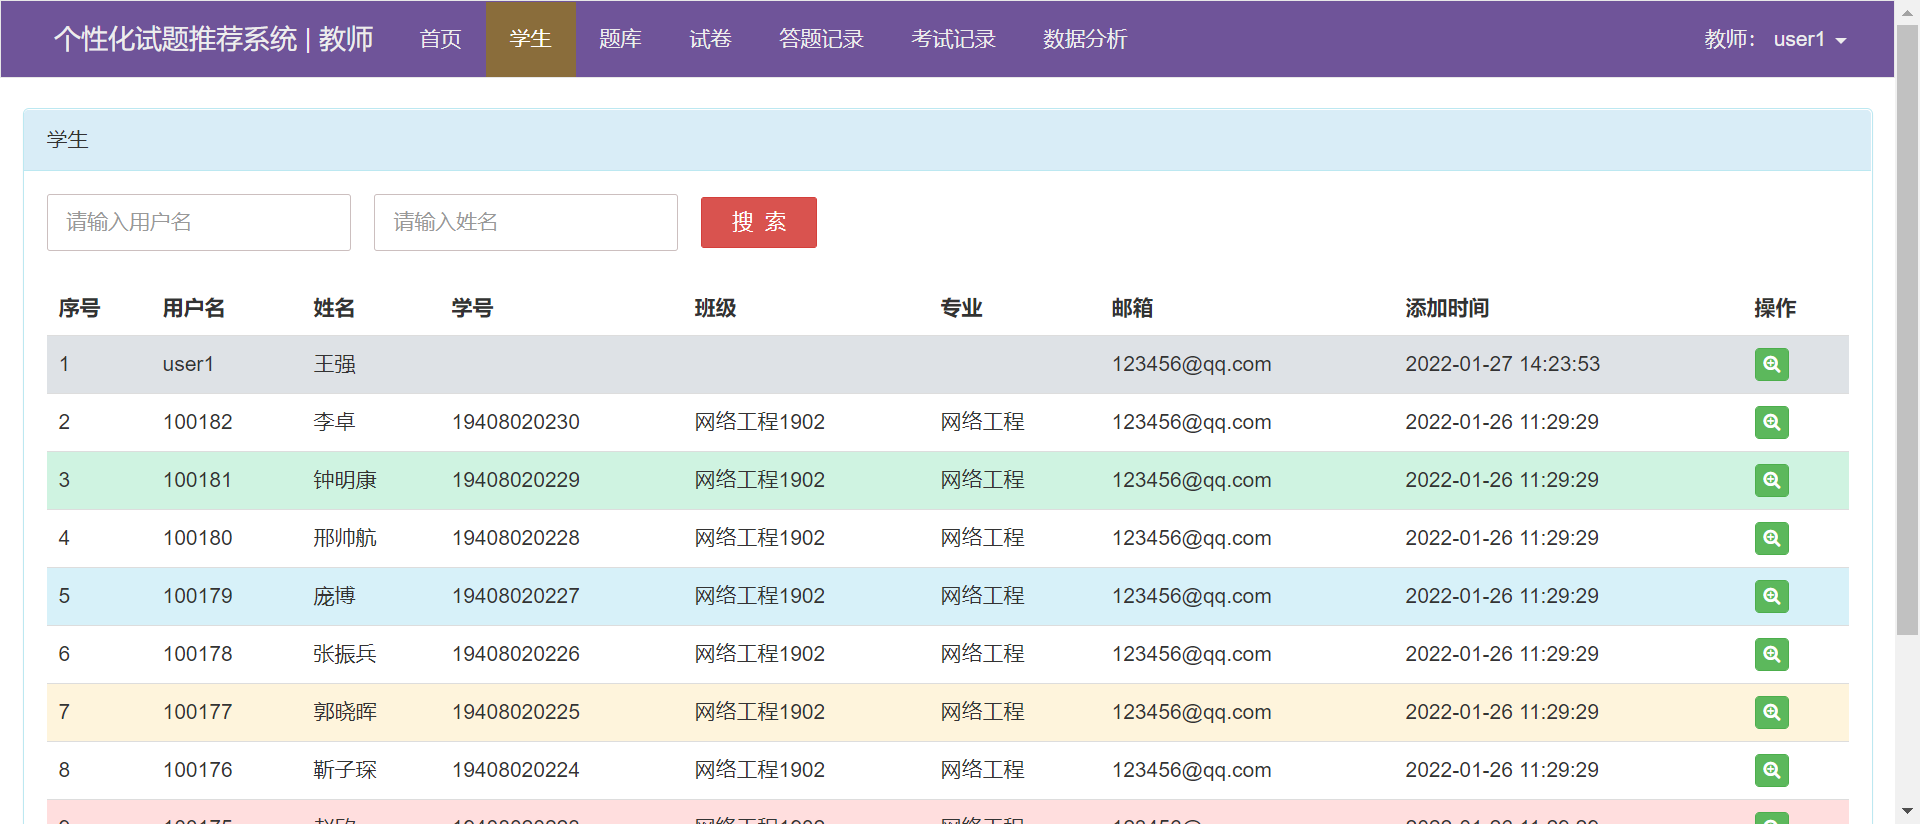Image resolution: width=1920 pixels, height=824 pixels.
Task: Click the name 郭晓晖
Action: click(x=345, y=712)
